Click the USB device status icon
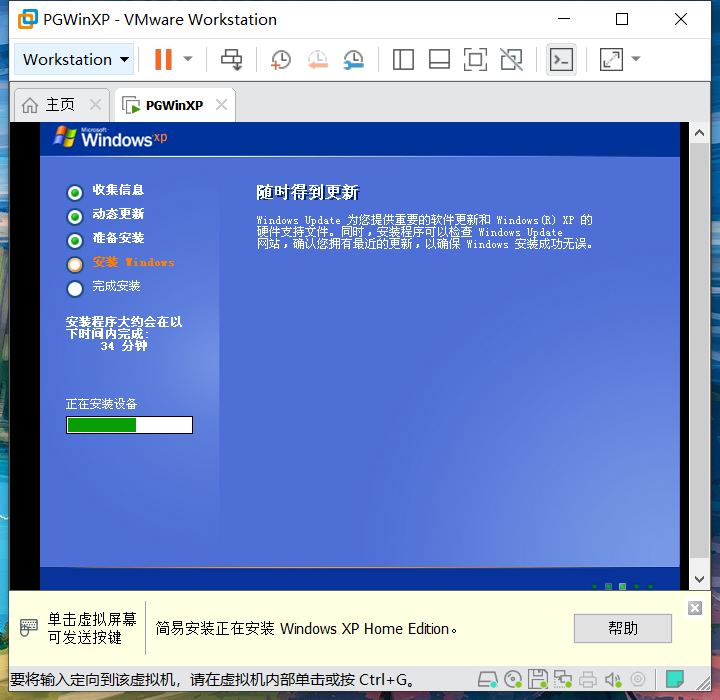 point(638,679)
